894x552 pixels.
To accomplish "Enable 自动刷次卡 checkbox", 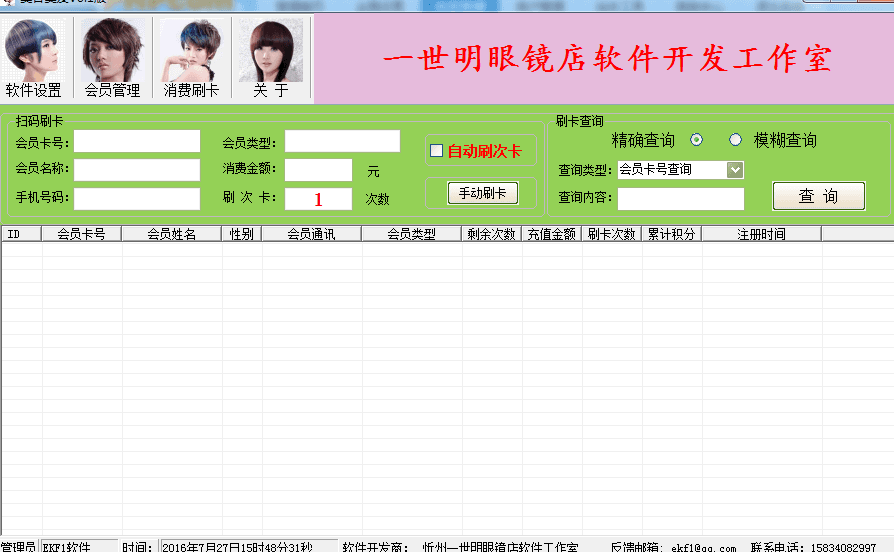I will click(x=436, y=151).
